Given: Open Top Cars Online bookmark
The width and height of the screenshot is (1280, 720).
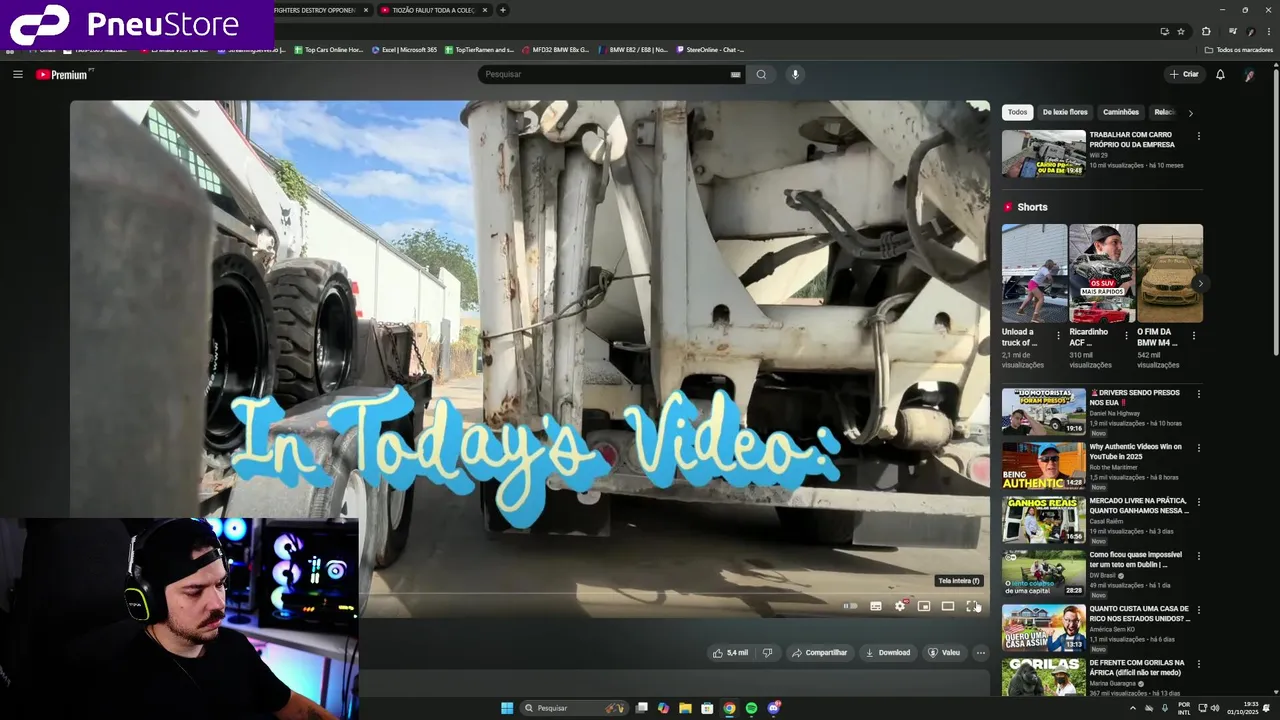Looking at the screenshot, I should pyautogui.click(x=329, y=49).
